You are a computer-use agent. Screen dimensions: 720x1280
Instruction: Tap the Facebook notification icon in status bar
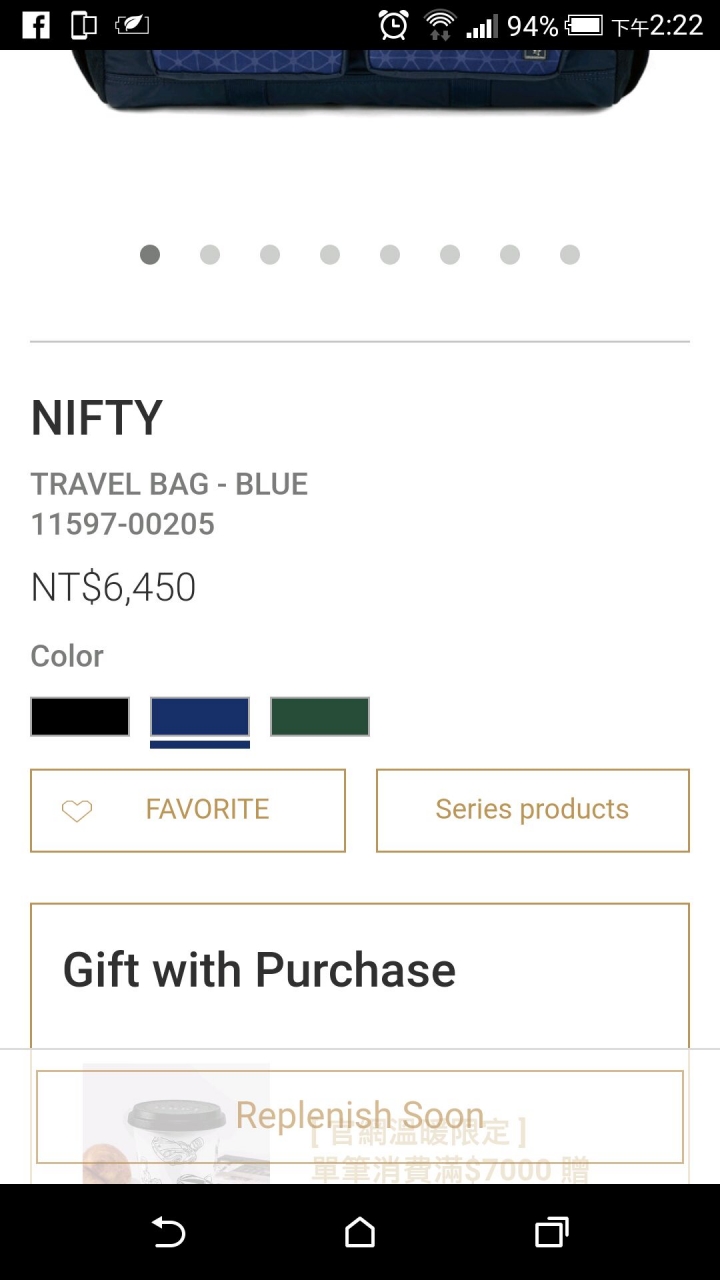point(36,25)
